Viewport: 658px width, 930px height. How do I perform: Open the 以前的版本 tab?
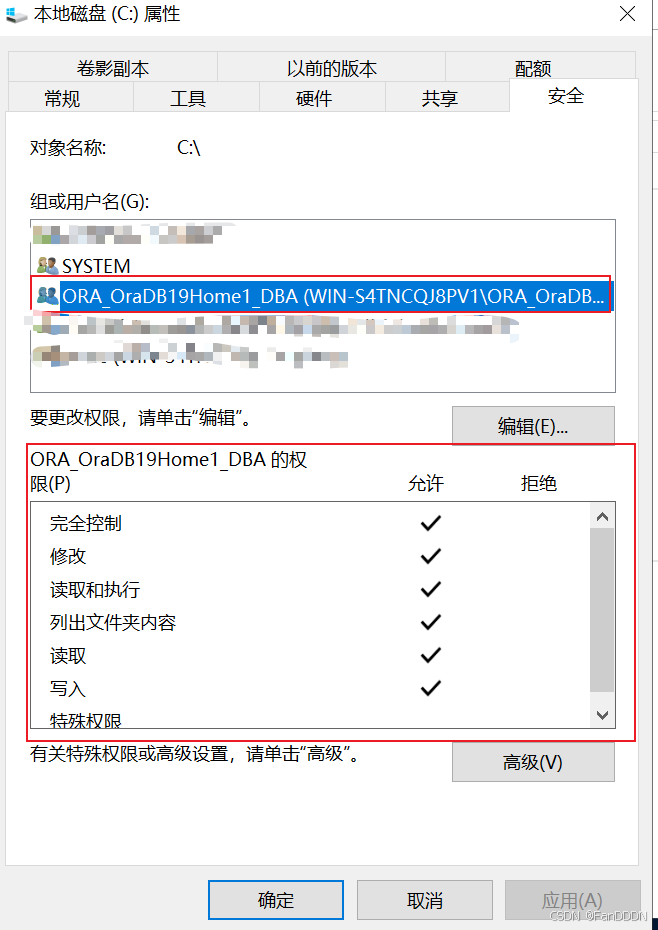pyautogui.click(x=332, y=68)
